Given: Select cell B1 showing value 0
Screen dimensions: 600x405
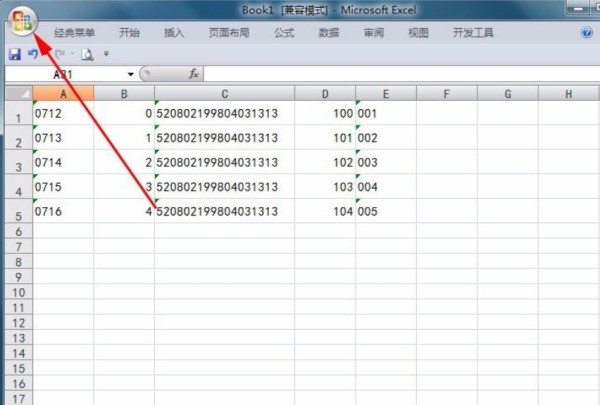Looking at the screenshot, I should (124, 113).
